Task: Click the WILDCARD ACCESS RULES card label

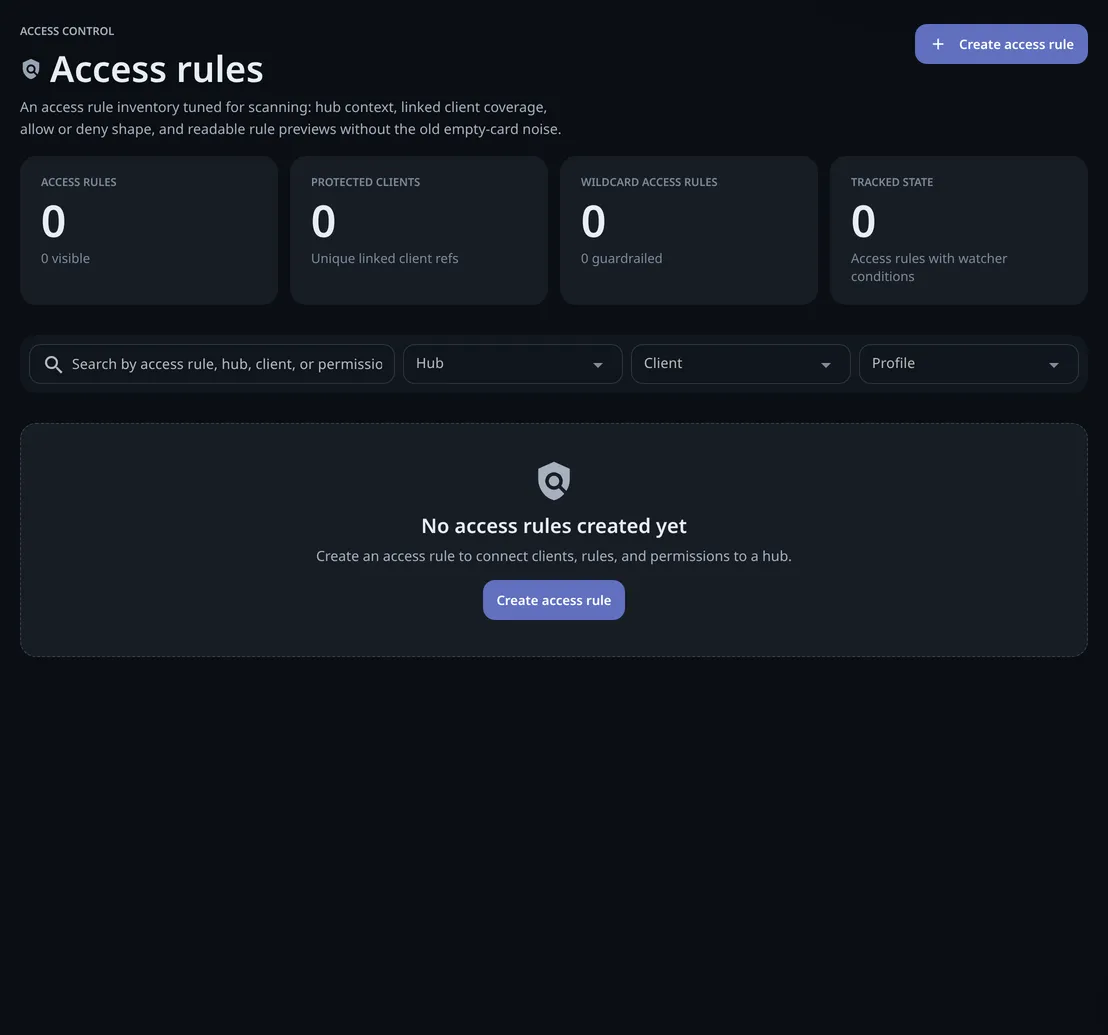Action: (x=649, y=182)
